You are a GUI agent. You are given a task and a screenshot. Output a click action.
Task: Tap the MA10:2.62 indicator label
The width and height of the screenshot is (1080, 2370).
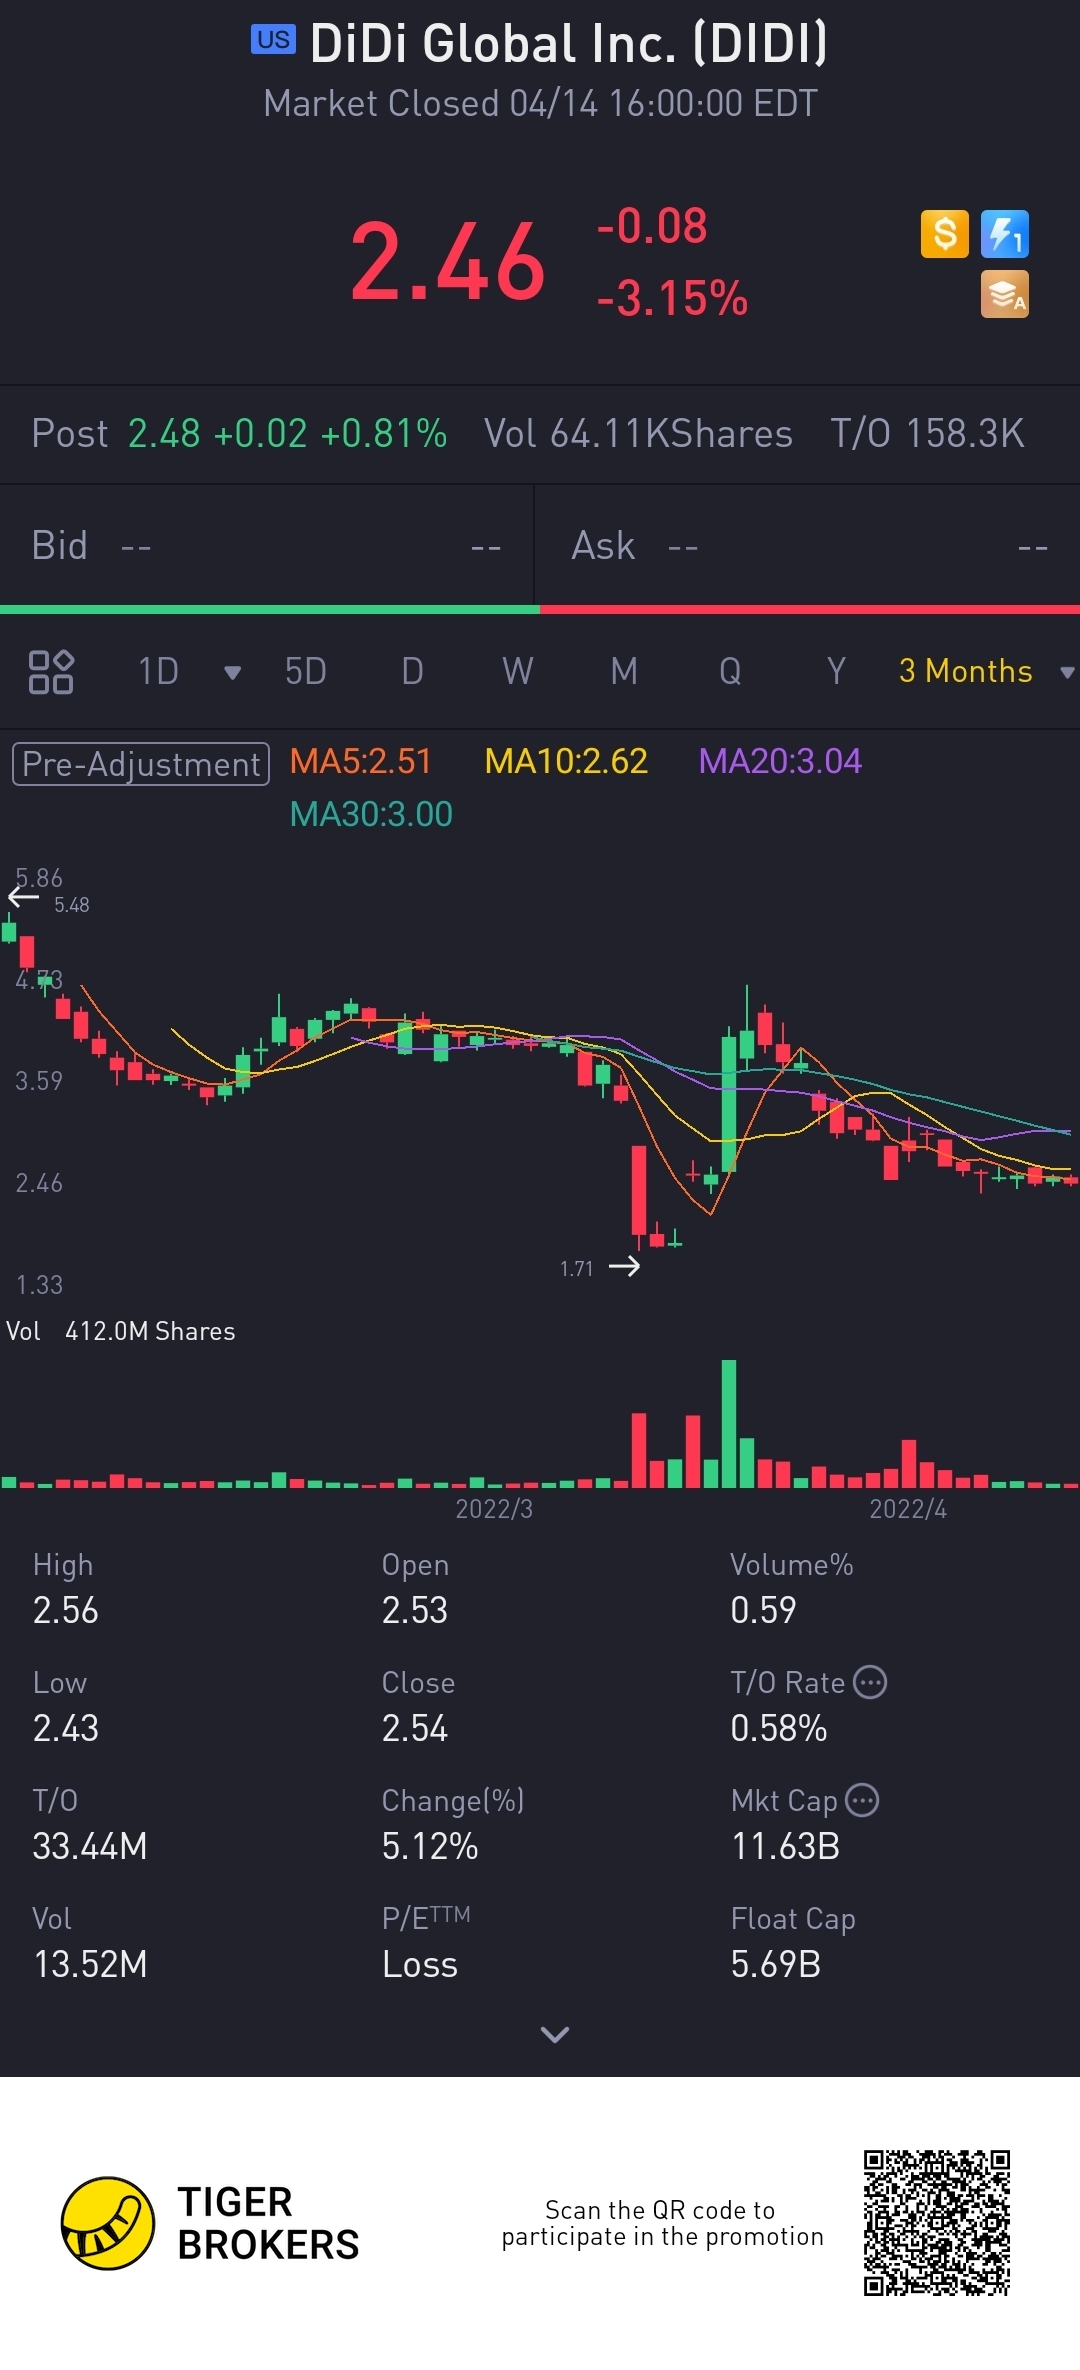coord(566,762)
